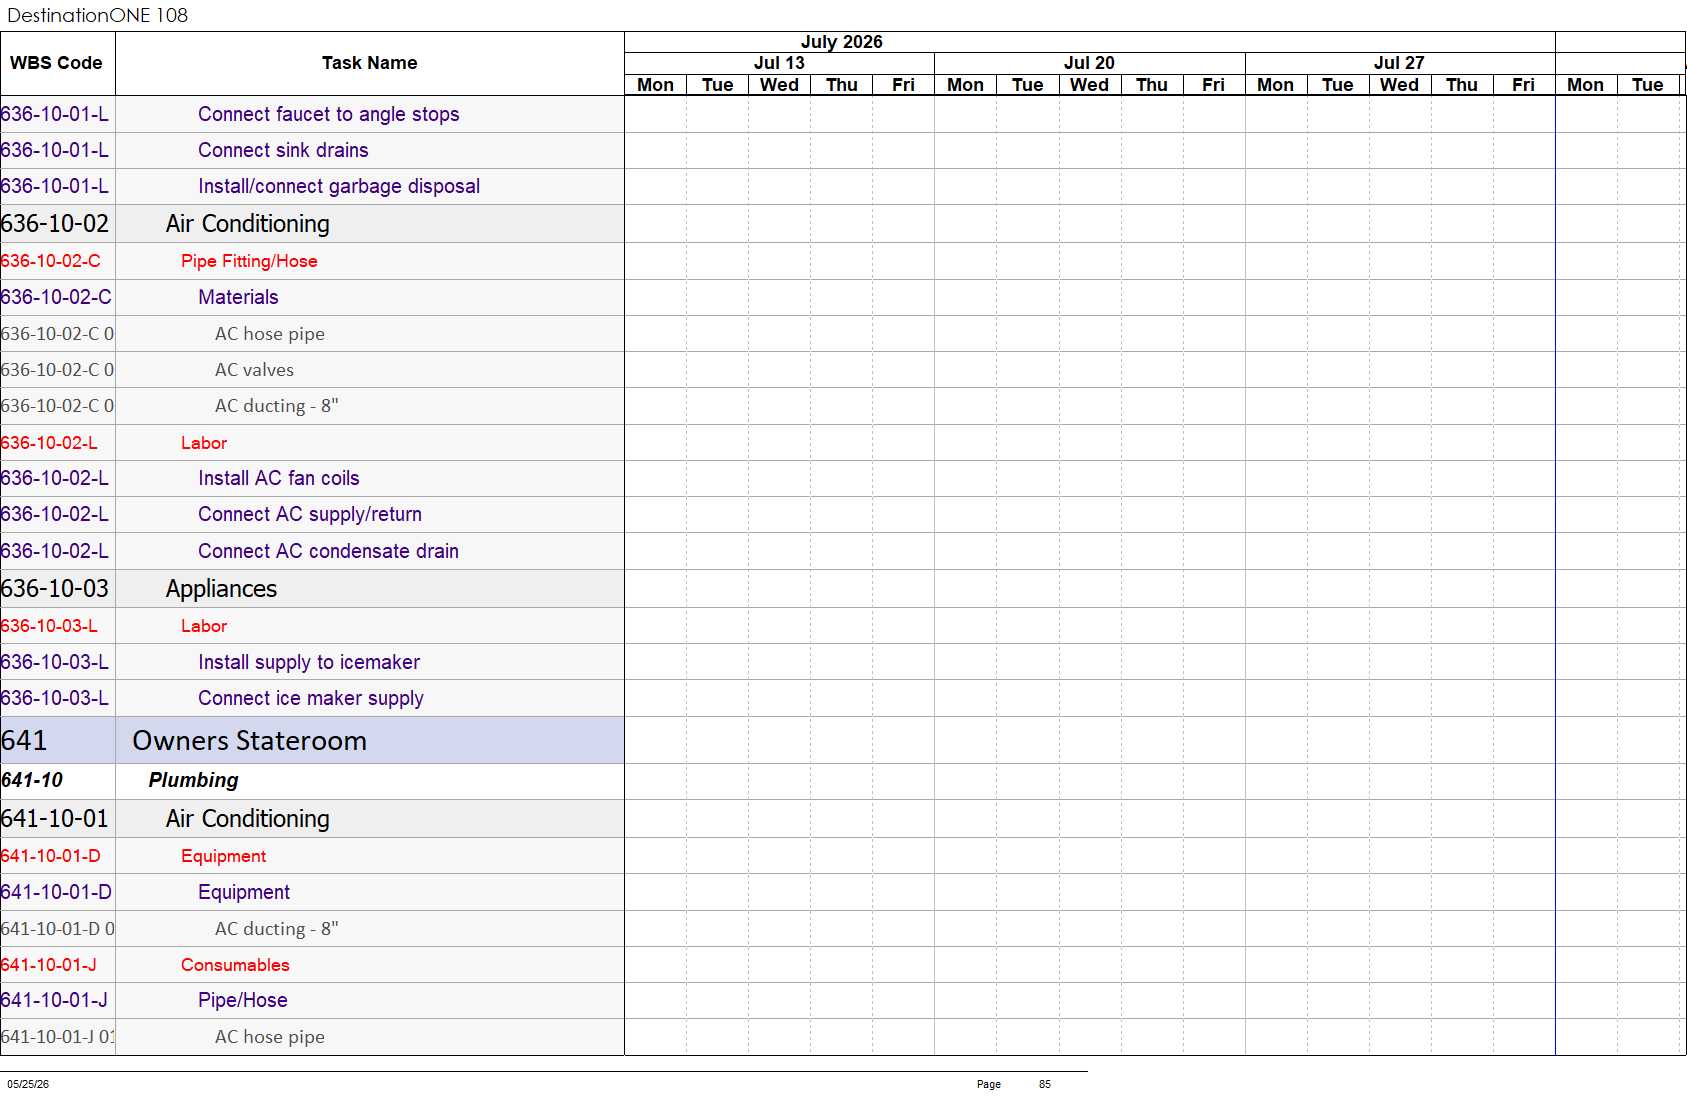Click the 'Jul 13' week header

pos(779,63)
